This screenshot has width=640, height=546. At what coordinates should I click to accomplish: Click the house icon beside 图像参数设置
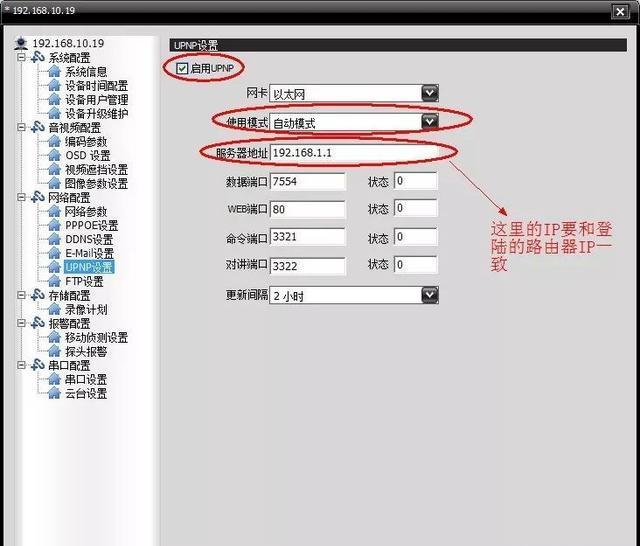54,183
